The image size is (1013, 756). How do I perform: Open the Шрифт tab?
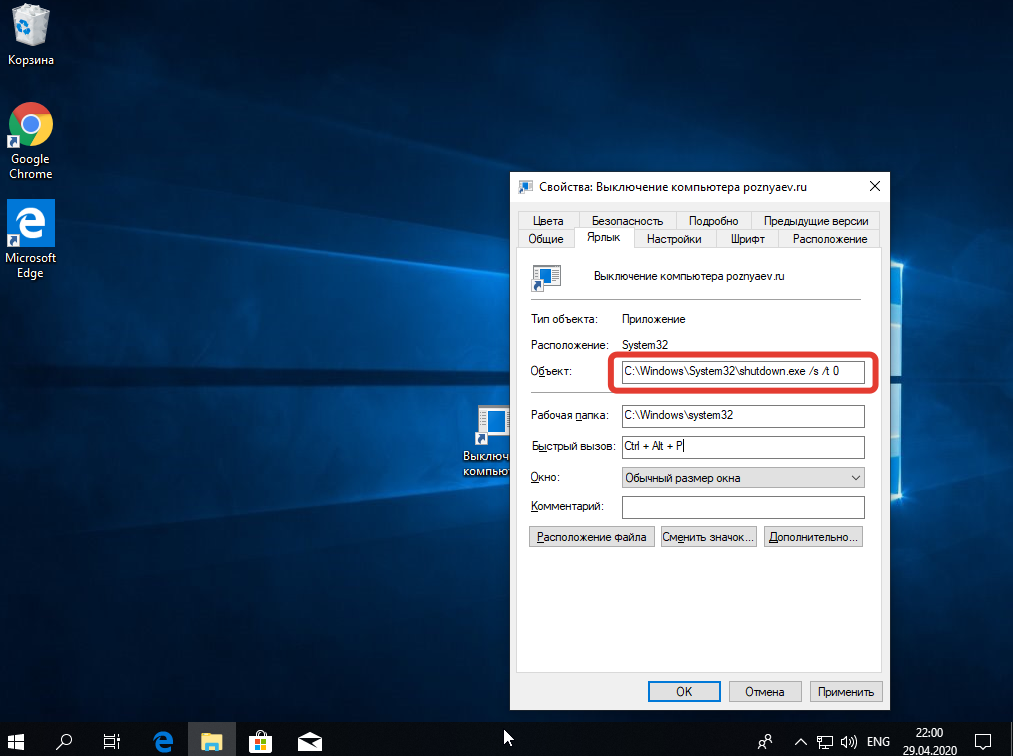[747, 239]
